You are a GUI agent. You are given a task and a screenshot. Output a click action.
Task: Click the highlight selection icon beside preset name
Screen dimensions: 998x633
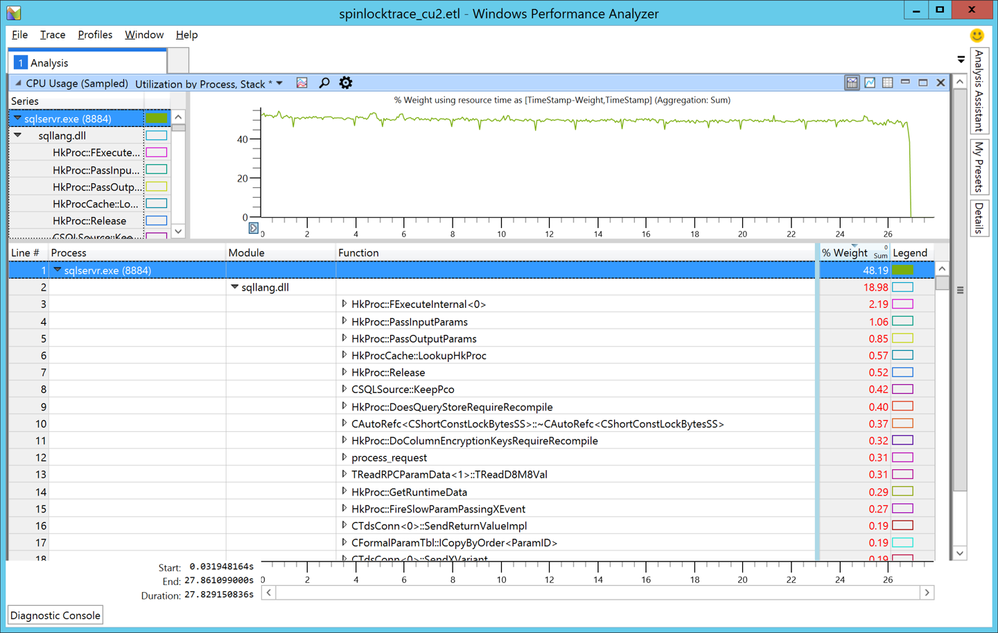(x=302, y=83)
